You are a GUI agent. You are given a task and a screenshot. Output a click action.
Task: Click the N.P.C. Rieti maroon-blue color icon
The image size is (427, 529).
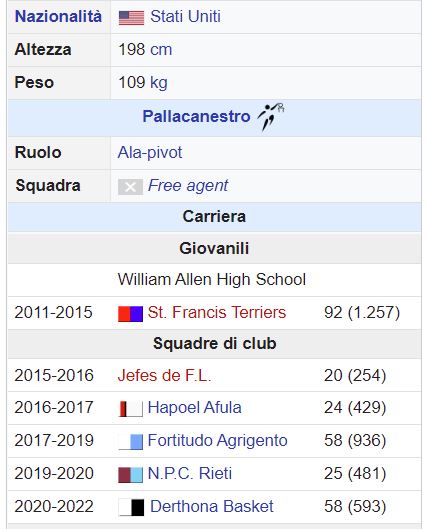(130, 474)
